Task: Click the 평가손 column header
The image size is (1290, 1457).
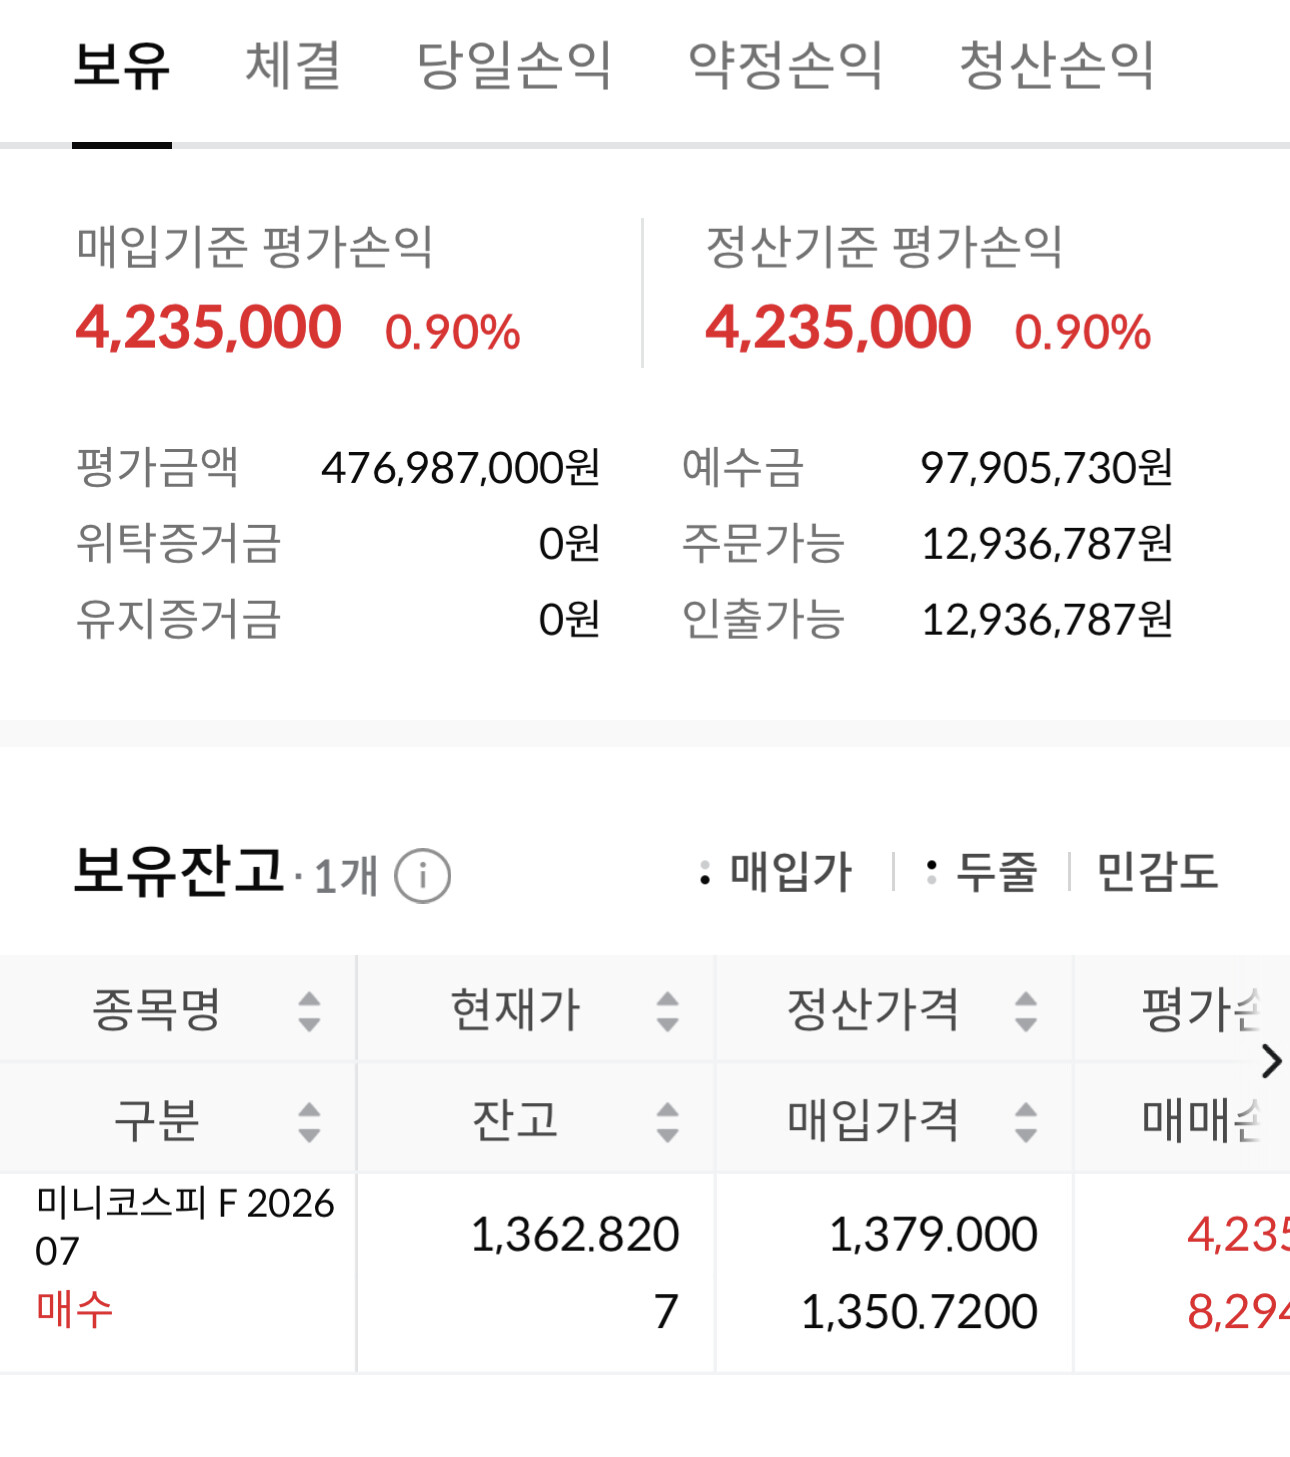Action: point(1200,1009)
